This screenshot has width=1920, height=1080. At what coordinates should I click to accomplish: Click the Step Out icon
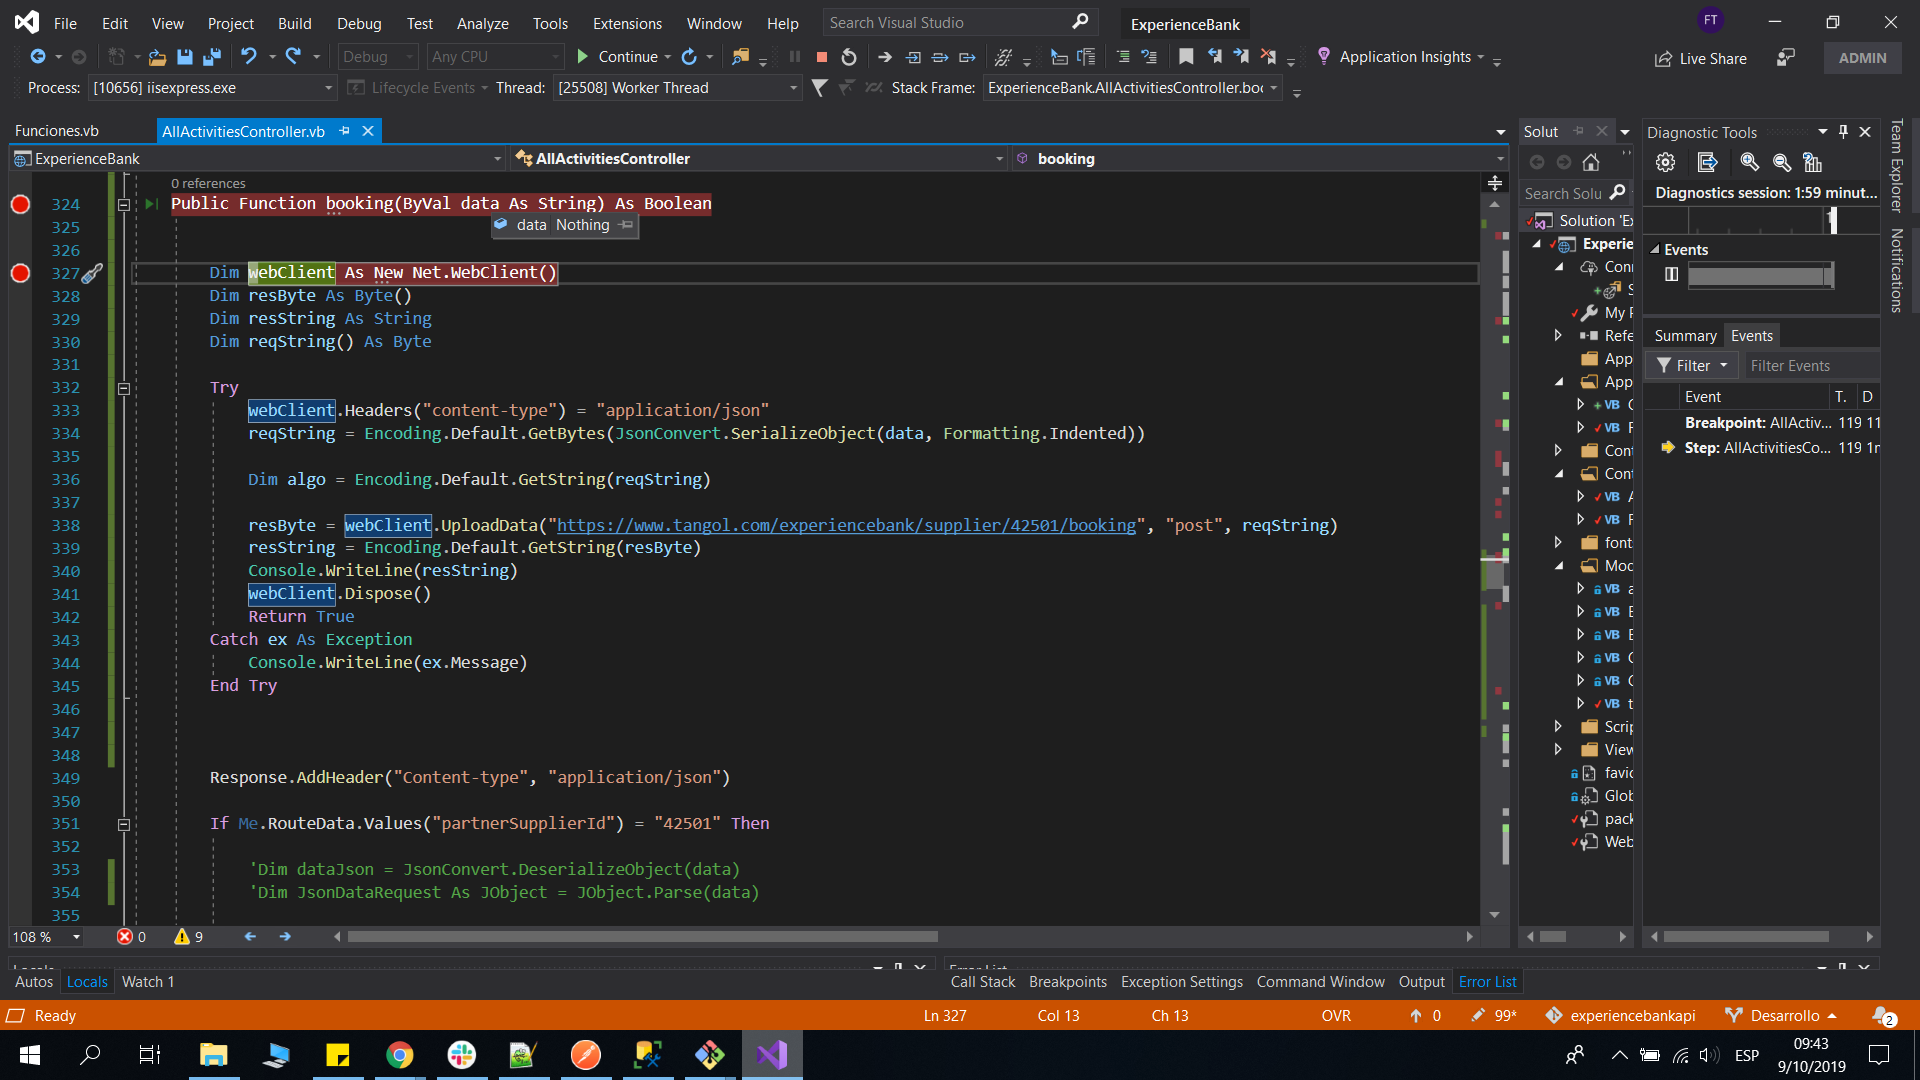click(x=967, y=57)
